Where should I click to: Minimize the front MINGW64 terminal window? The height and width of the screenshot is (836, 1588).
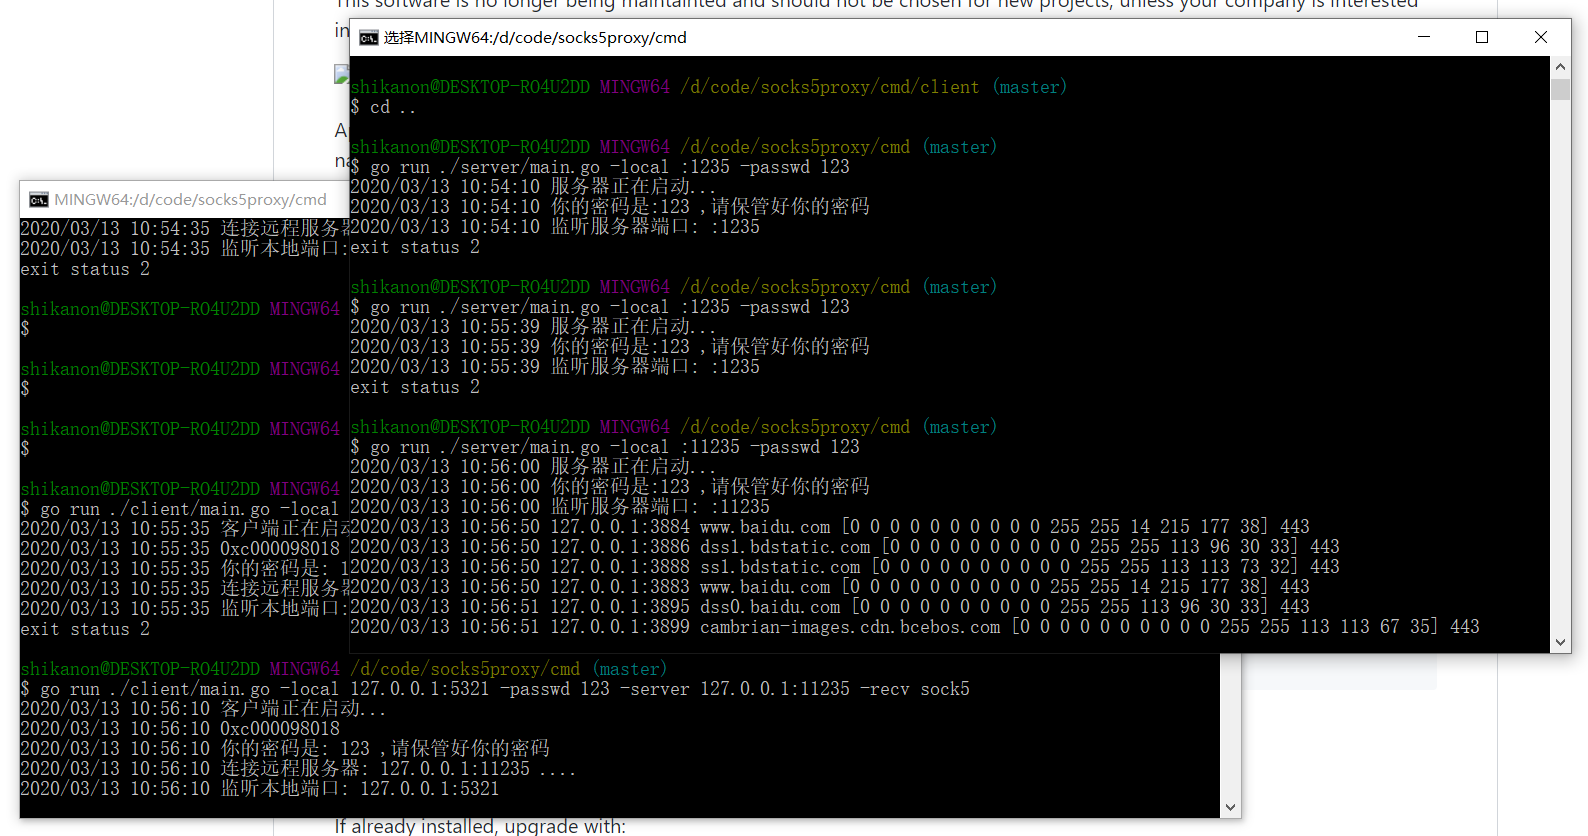1424,37
